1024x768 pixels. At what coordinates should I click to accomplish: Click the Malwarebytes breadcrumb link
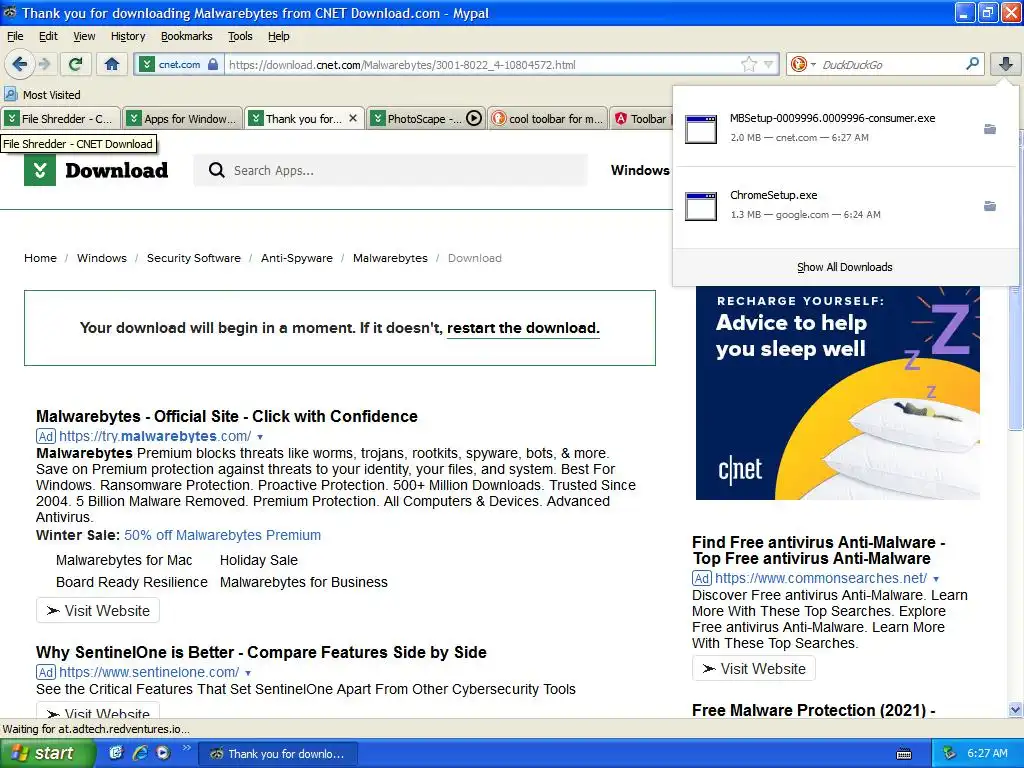(390, 258)
